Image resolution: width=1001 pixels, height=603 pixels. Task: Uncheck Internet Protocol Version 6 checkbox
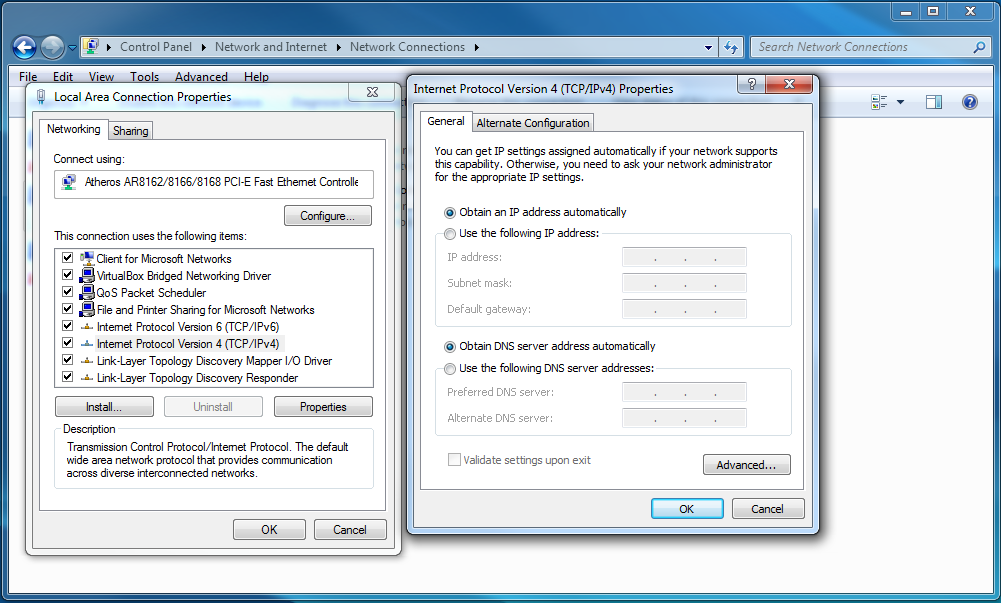[x=67, y=326]
